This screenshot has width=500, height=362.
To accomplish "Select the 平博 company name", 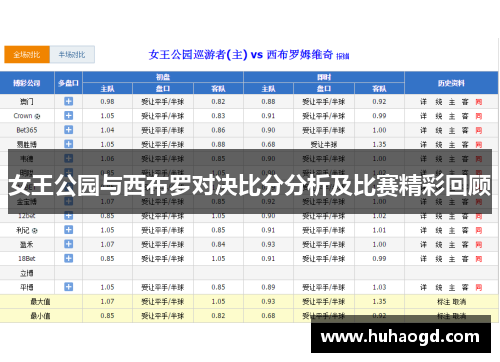I will pyautogui.click(x=27, y=287).
